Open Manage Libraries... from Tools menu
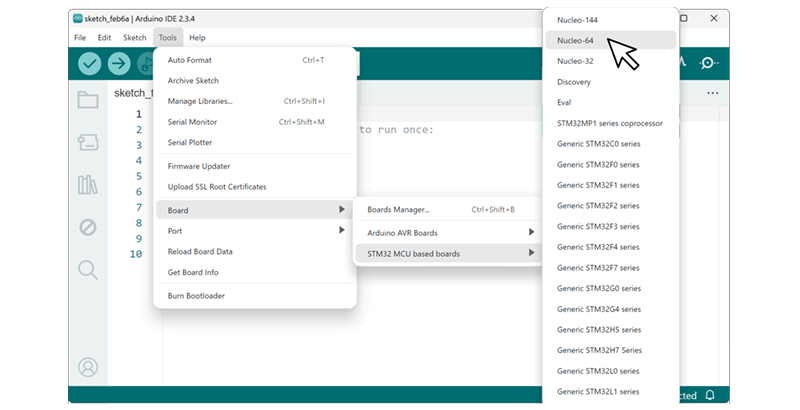 255,101
